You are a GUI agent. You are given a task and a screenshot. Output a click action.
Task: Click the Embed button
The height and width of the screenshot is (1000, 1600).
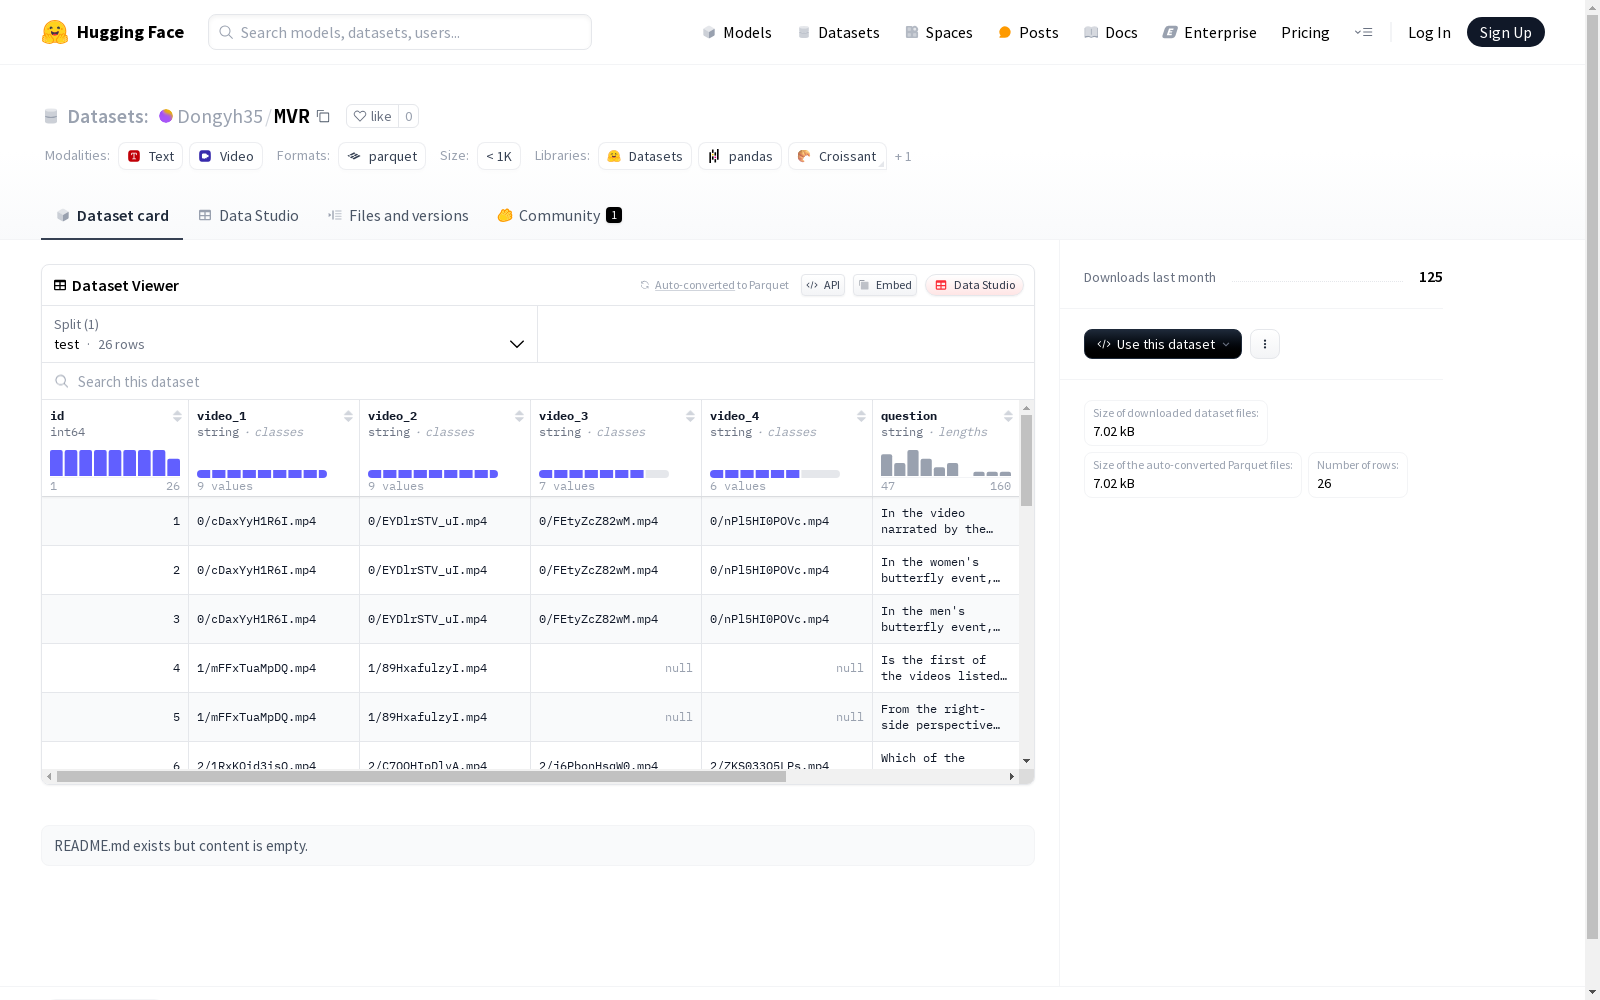(x=885, y=285)
